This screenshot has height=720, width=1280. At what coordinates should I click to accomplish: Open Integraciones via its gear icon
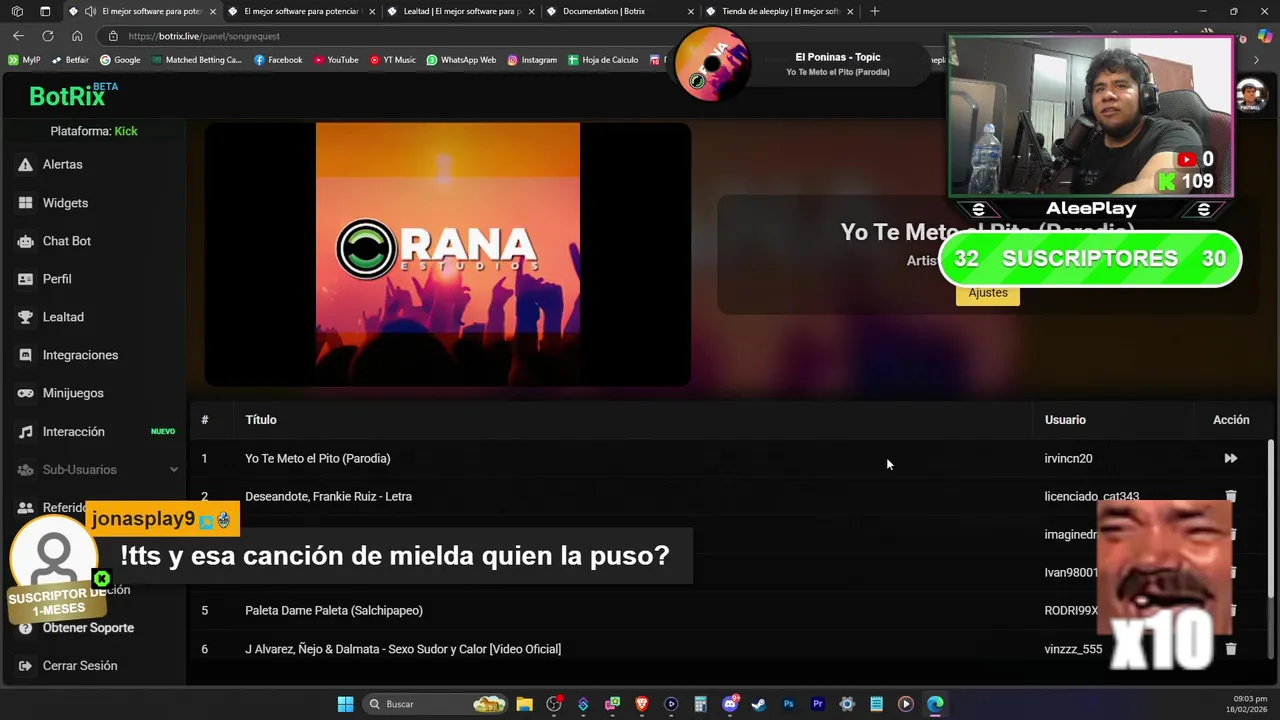(25, 355)
